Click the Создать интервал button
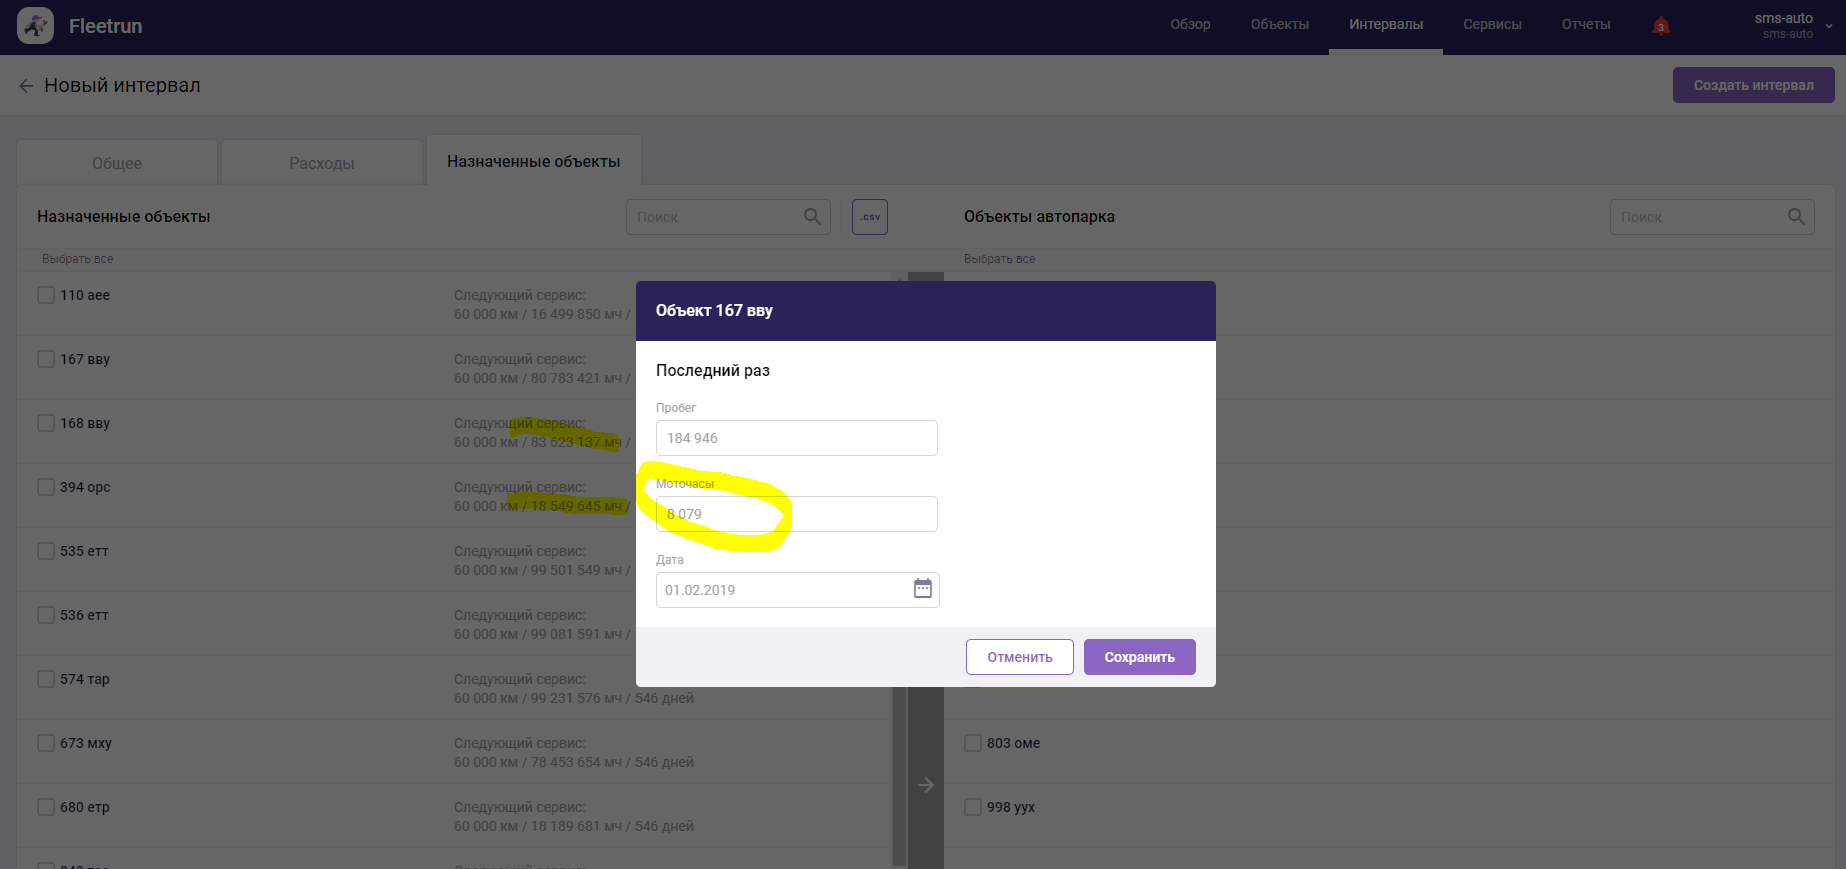This screenshot has width=1846, height=869. [1753, 85]
